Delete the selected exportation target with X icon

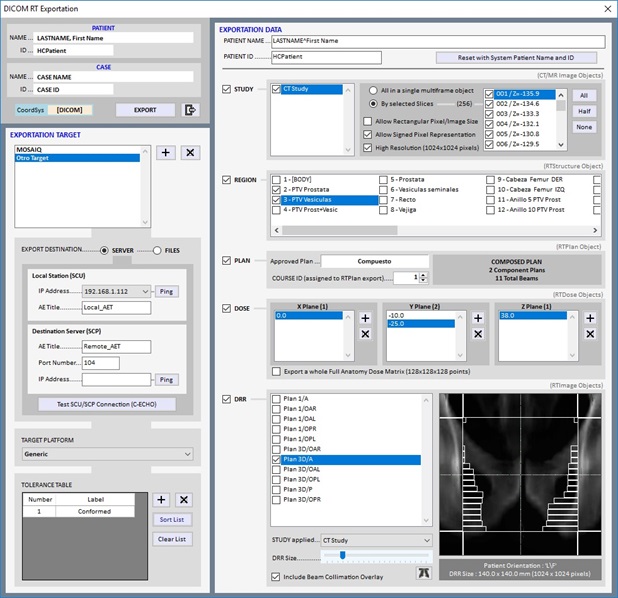point(190,152)
